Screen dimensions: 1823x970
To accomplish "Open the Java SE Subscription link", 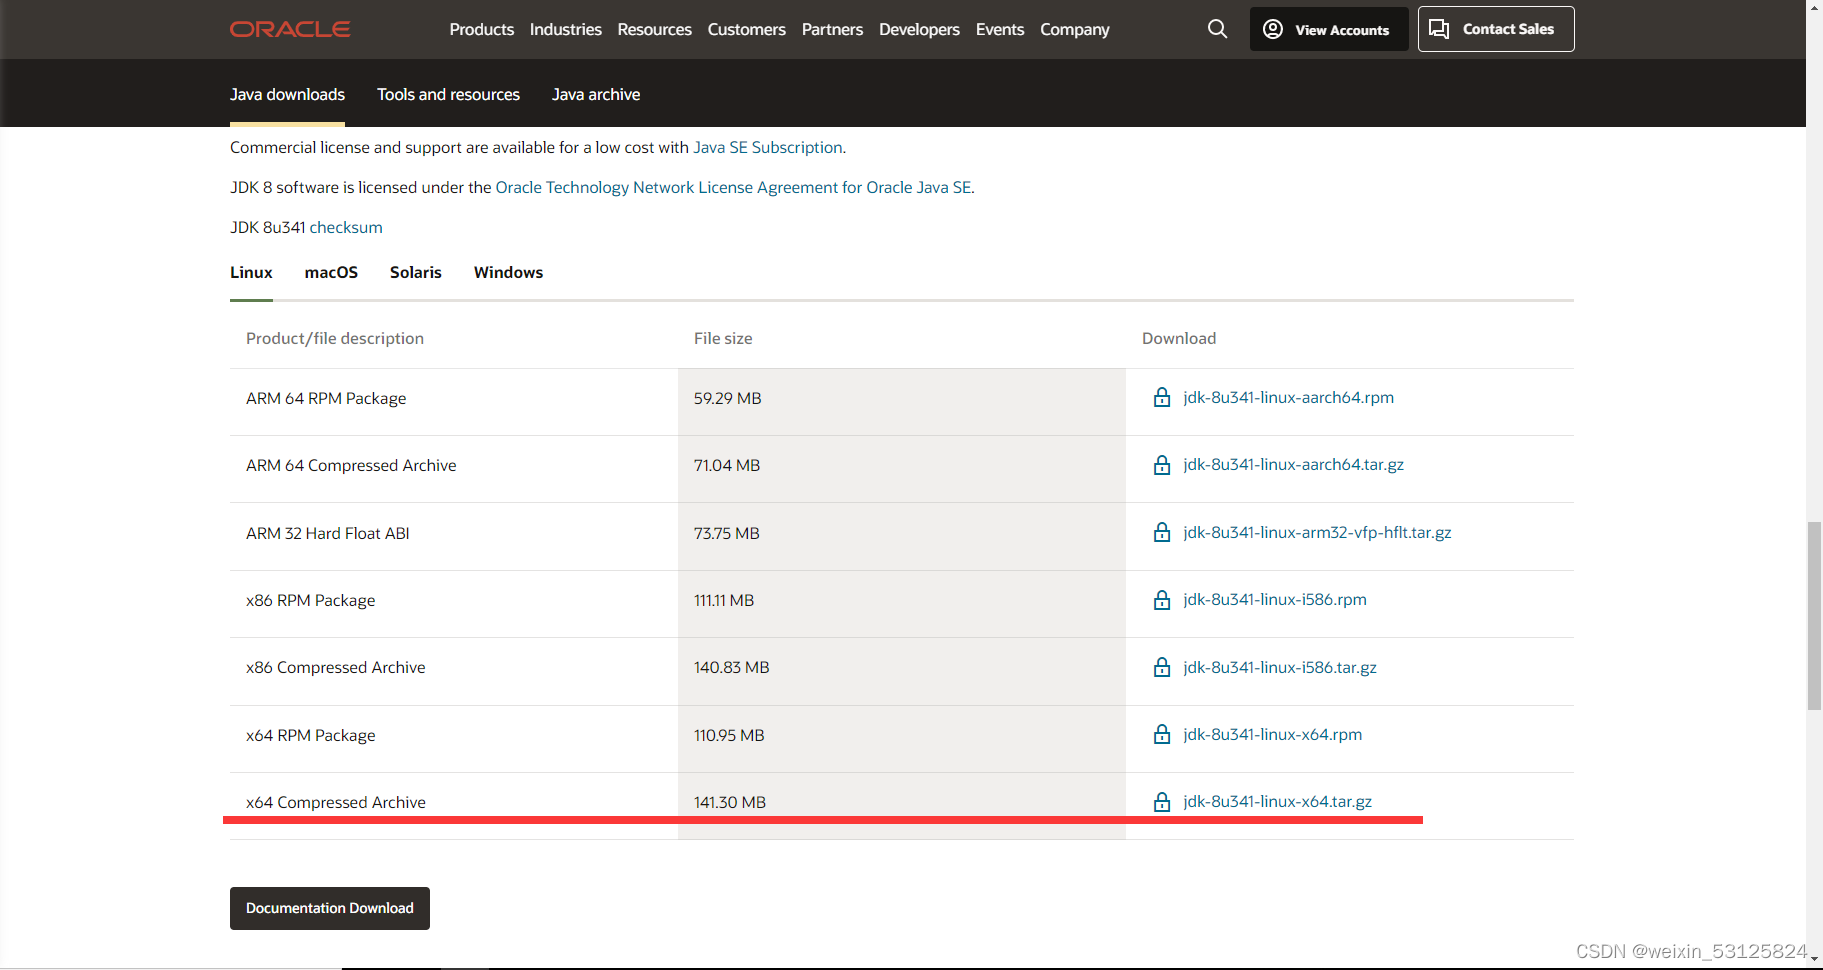I will click(x=768, y=147).
